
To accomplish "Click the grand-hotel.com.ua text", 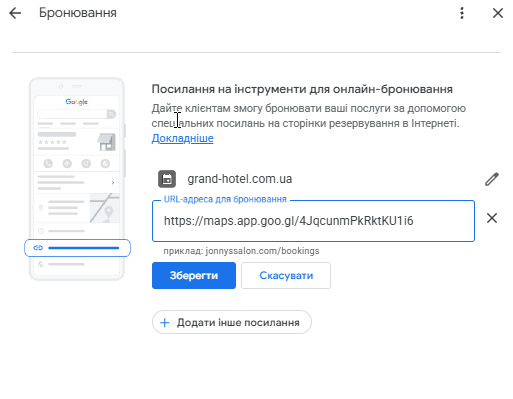I will point(240,179).
